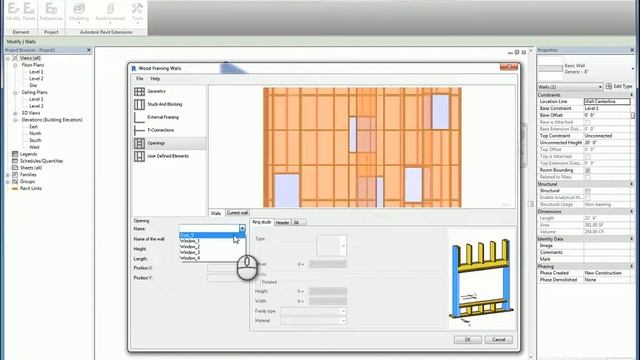
Task: Open the T-Connections section
Action: coord(160,130)
